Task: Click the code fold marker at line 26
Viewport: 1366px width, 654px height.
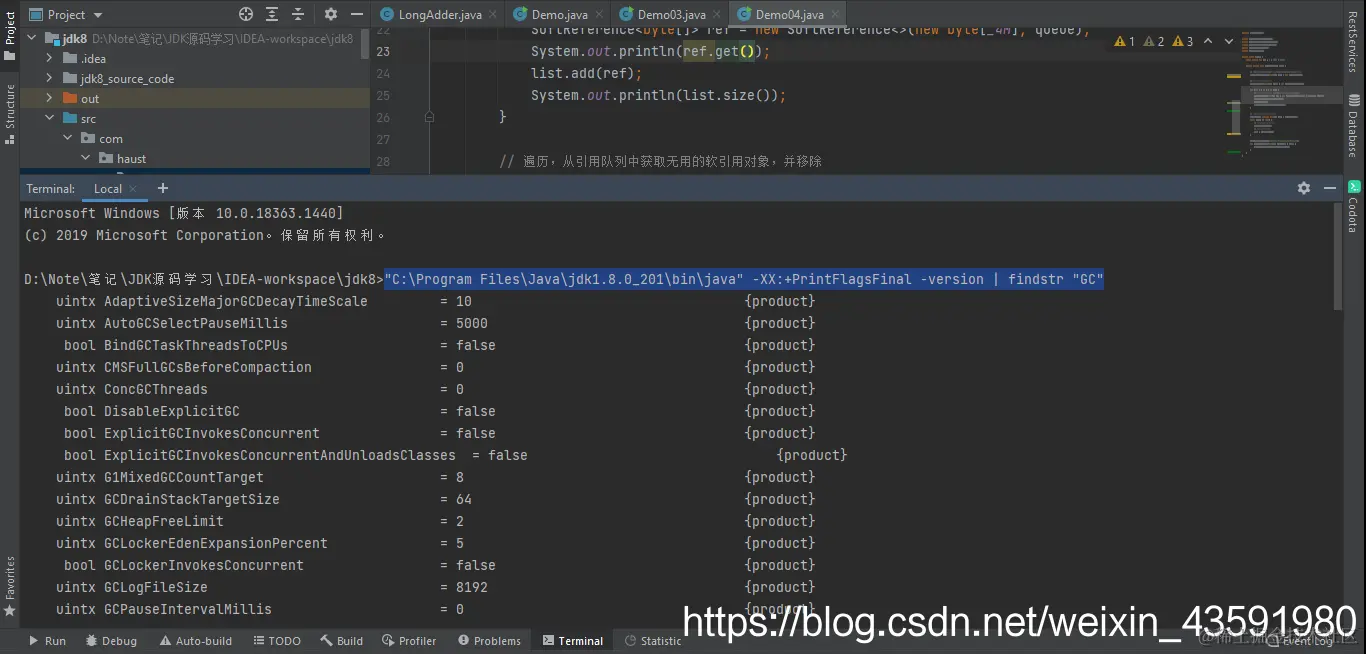Action: pos(429,117)
